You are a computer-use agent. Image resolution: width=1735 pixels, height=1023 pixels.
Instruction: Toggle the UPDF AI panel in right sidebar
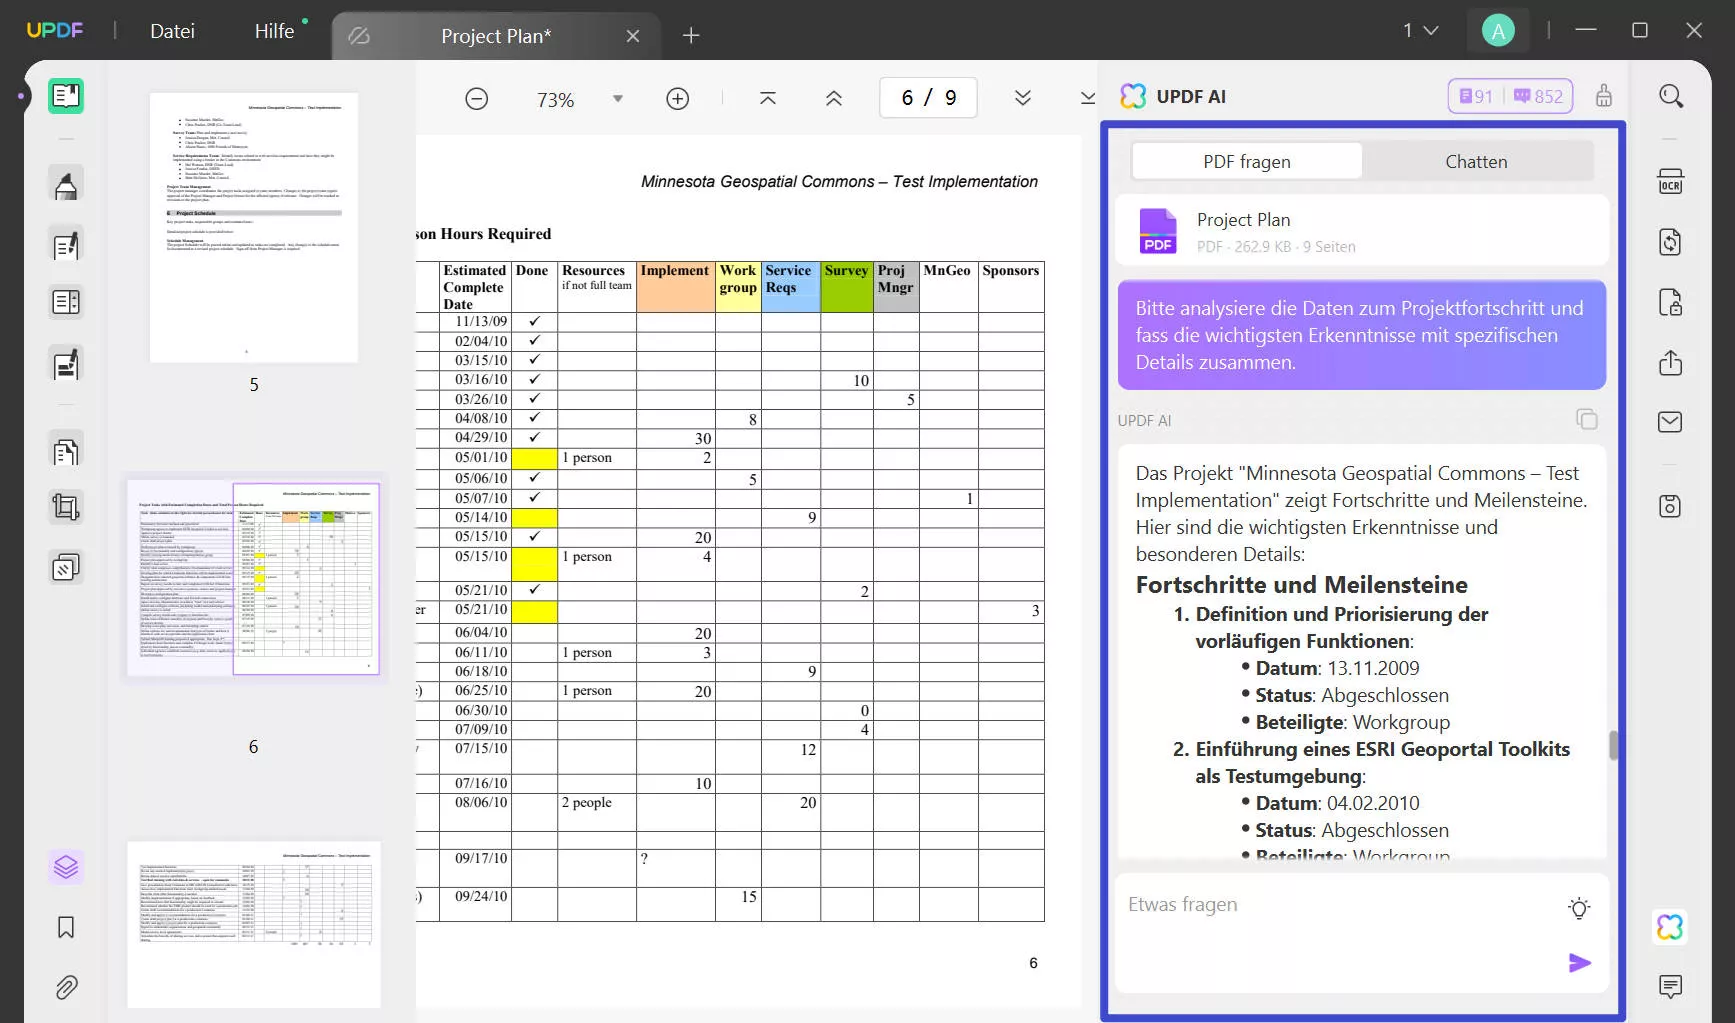click(x=1671, y=927)
